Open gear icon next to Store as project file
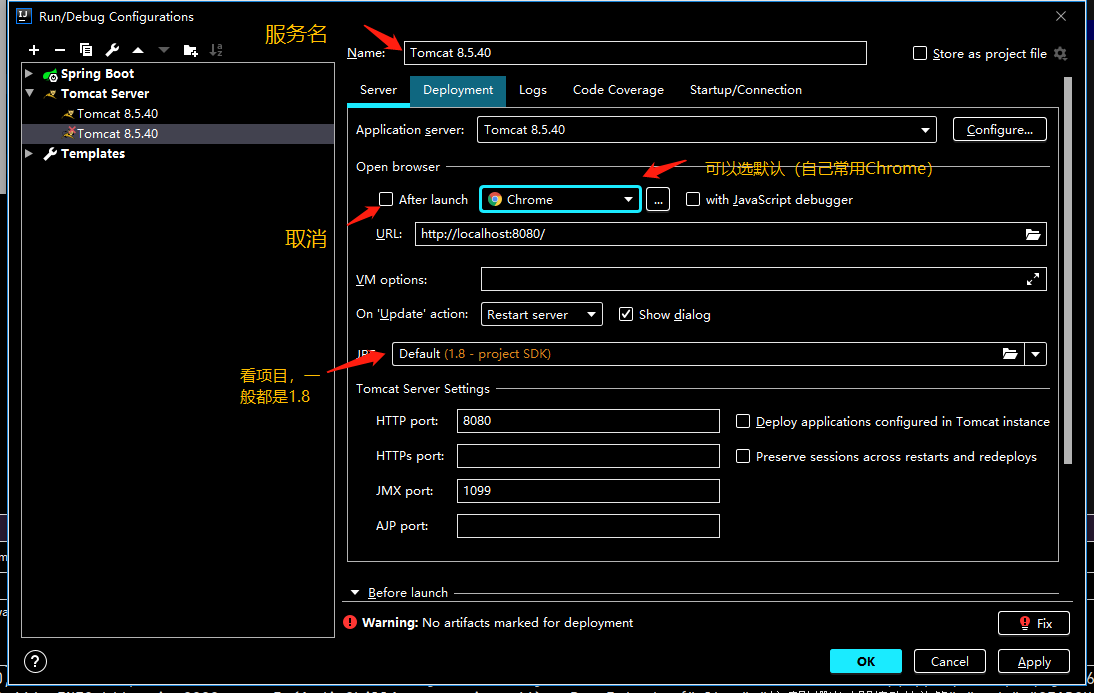This screenshot has height=693, width=1094. click(1061, 53)
